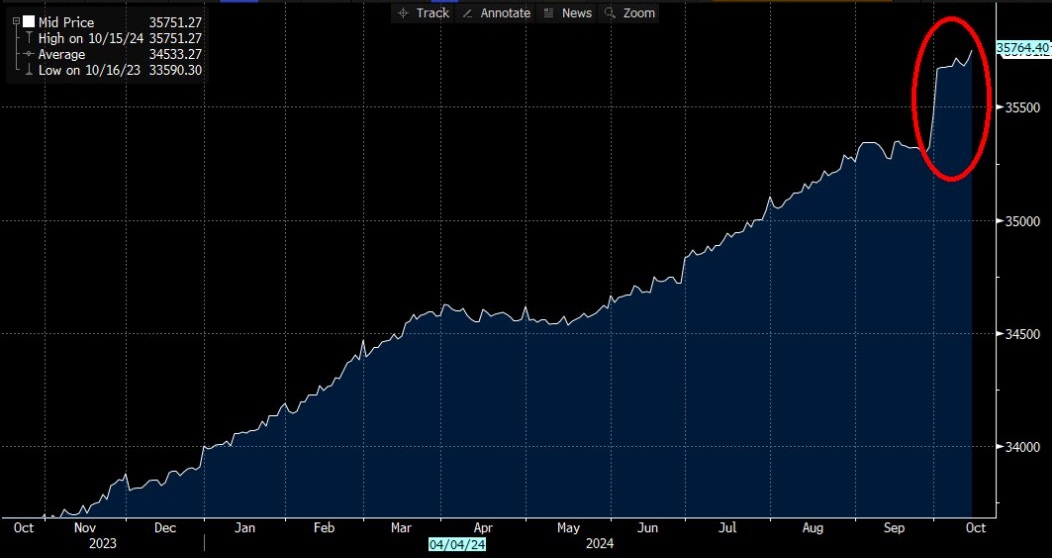The height and width of the screenshot is (558, 1052).
Task: Click the High on 10/15/24 legend entry
Action: (x=91, y=39)
